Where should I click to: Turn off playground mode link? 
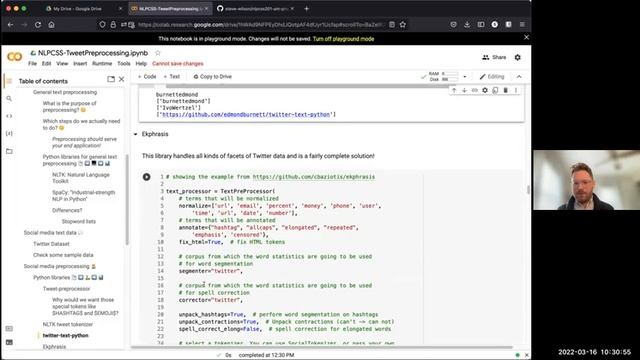pos(343,39)
